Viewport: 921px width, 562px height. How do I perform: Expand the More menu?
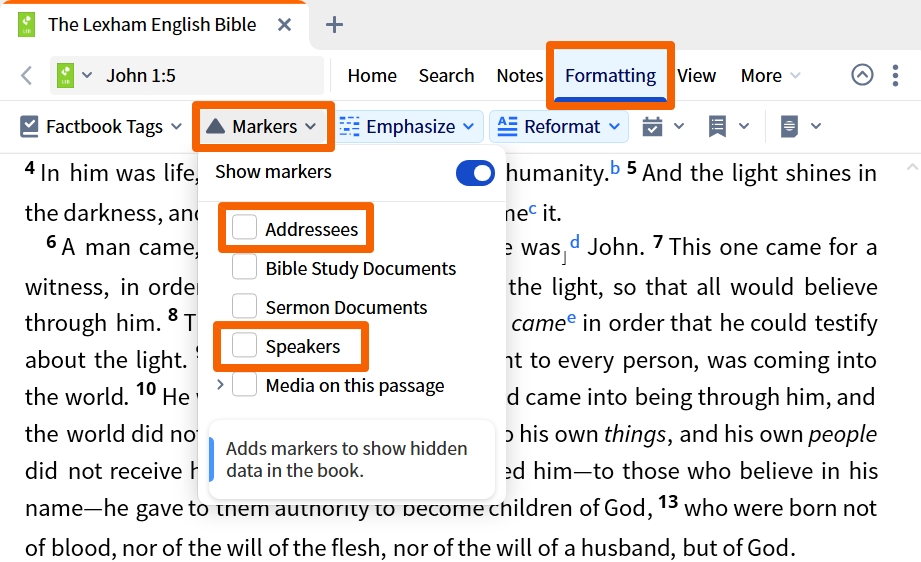tap(770, 75)
